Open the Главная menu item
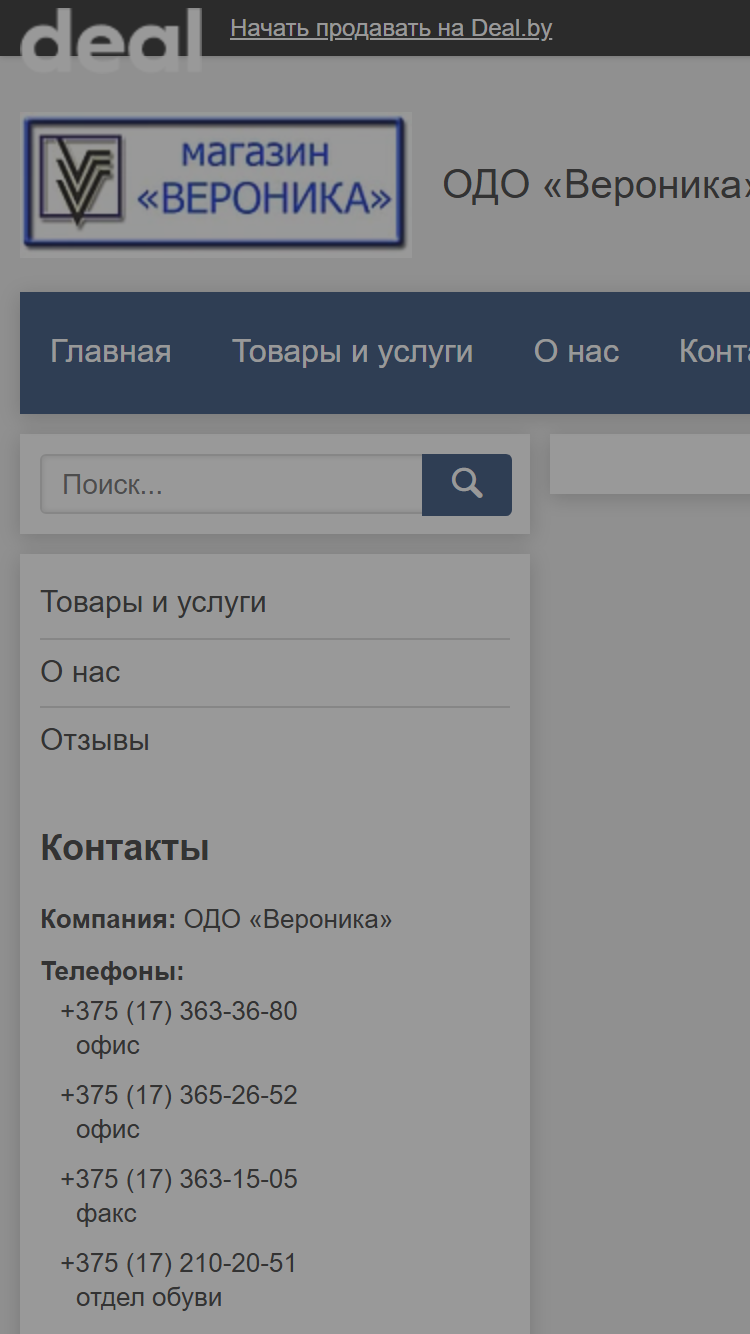 (x=111, y=351)
